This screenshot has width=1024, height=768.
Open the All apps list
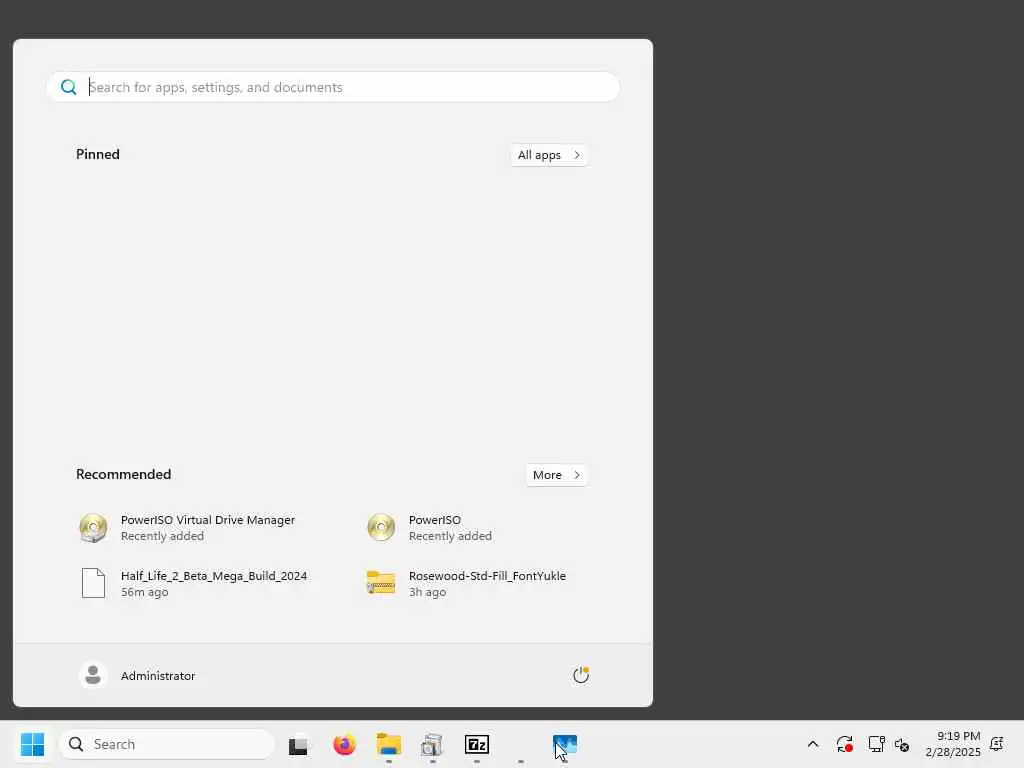pyautogui.click(x=549, y=155)
